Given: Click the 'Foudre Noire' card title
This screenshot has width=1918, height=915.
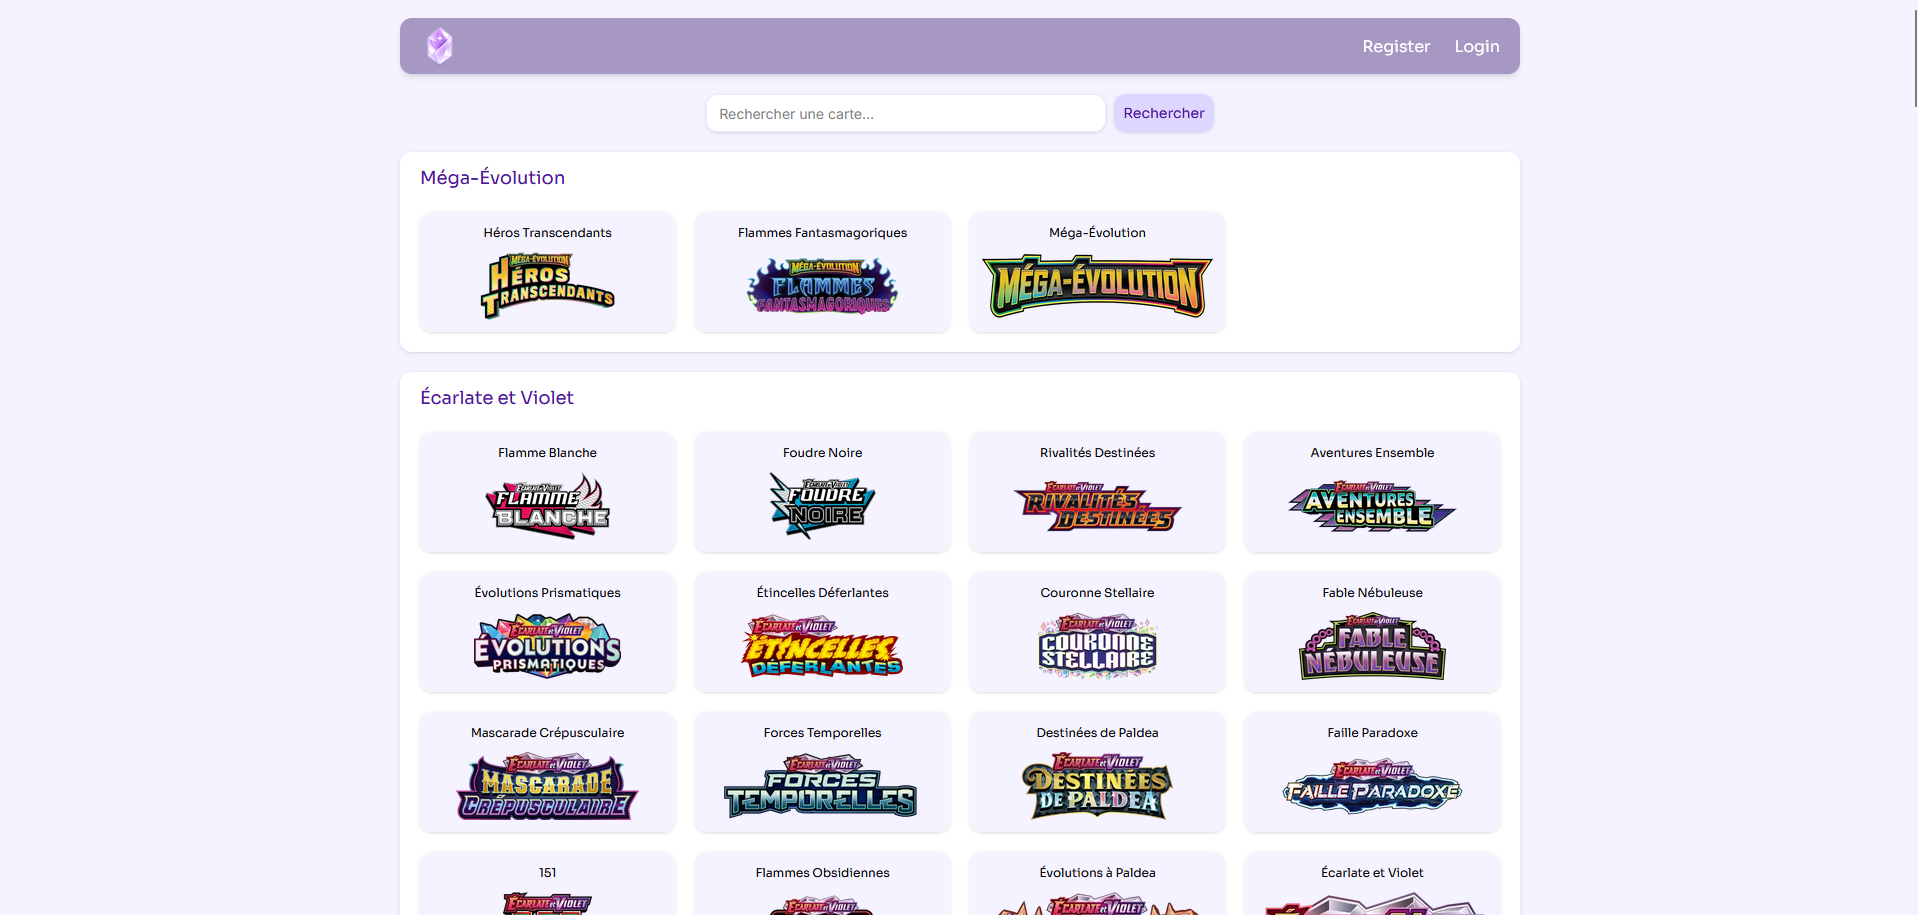Looking at the screenshot, I should (823, 453).
